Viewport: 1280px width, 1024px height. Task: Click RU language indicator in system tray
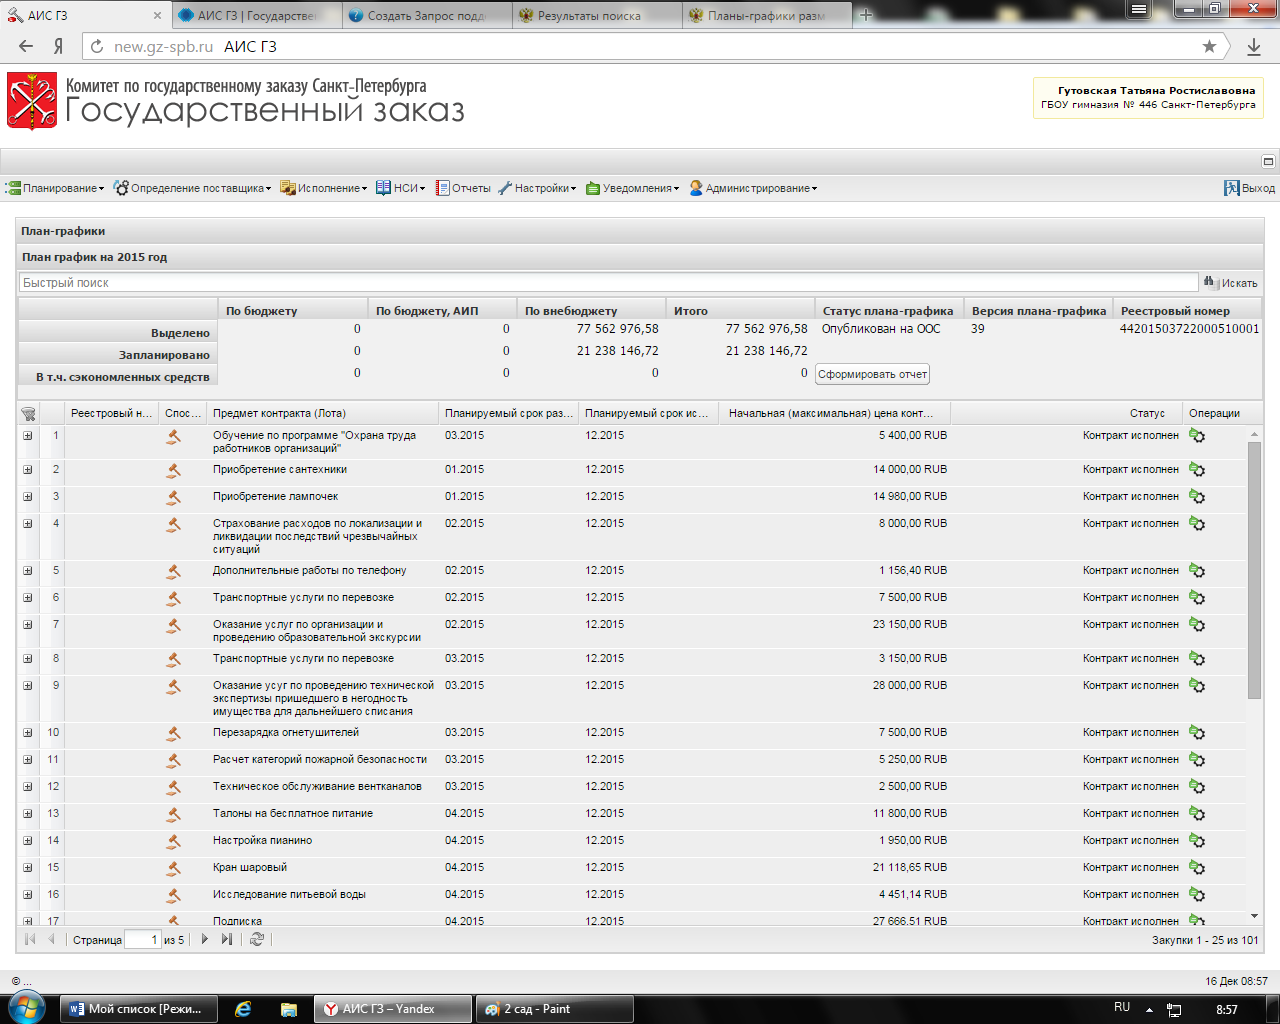click(x=1122, y=1007)
